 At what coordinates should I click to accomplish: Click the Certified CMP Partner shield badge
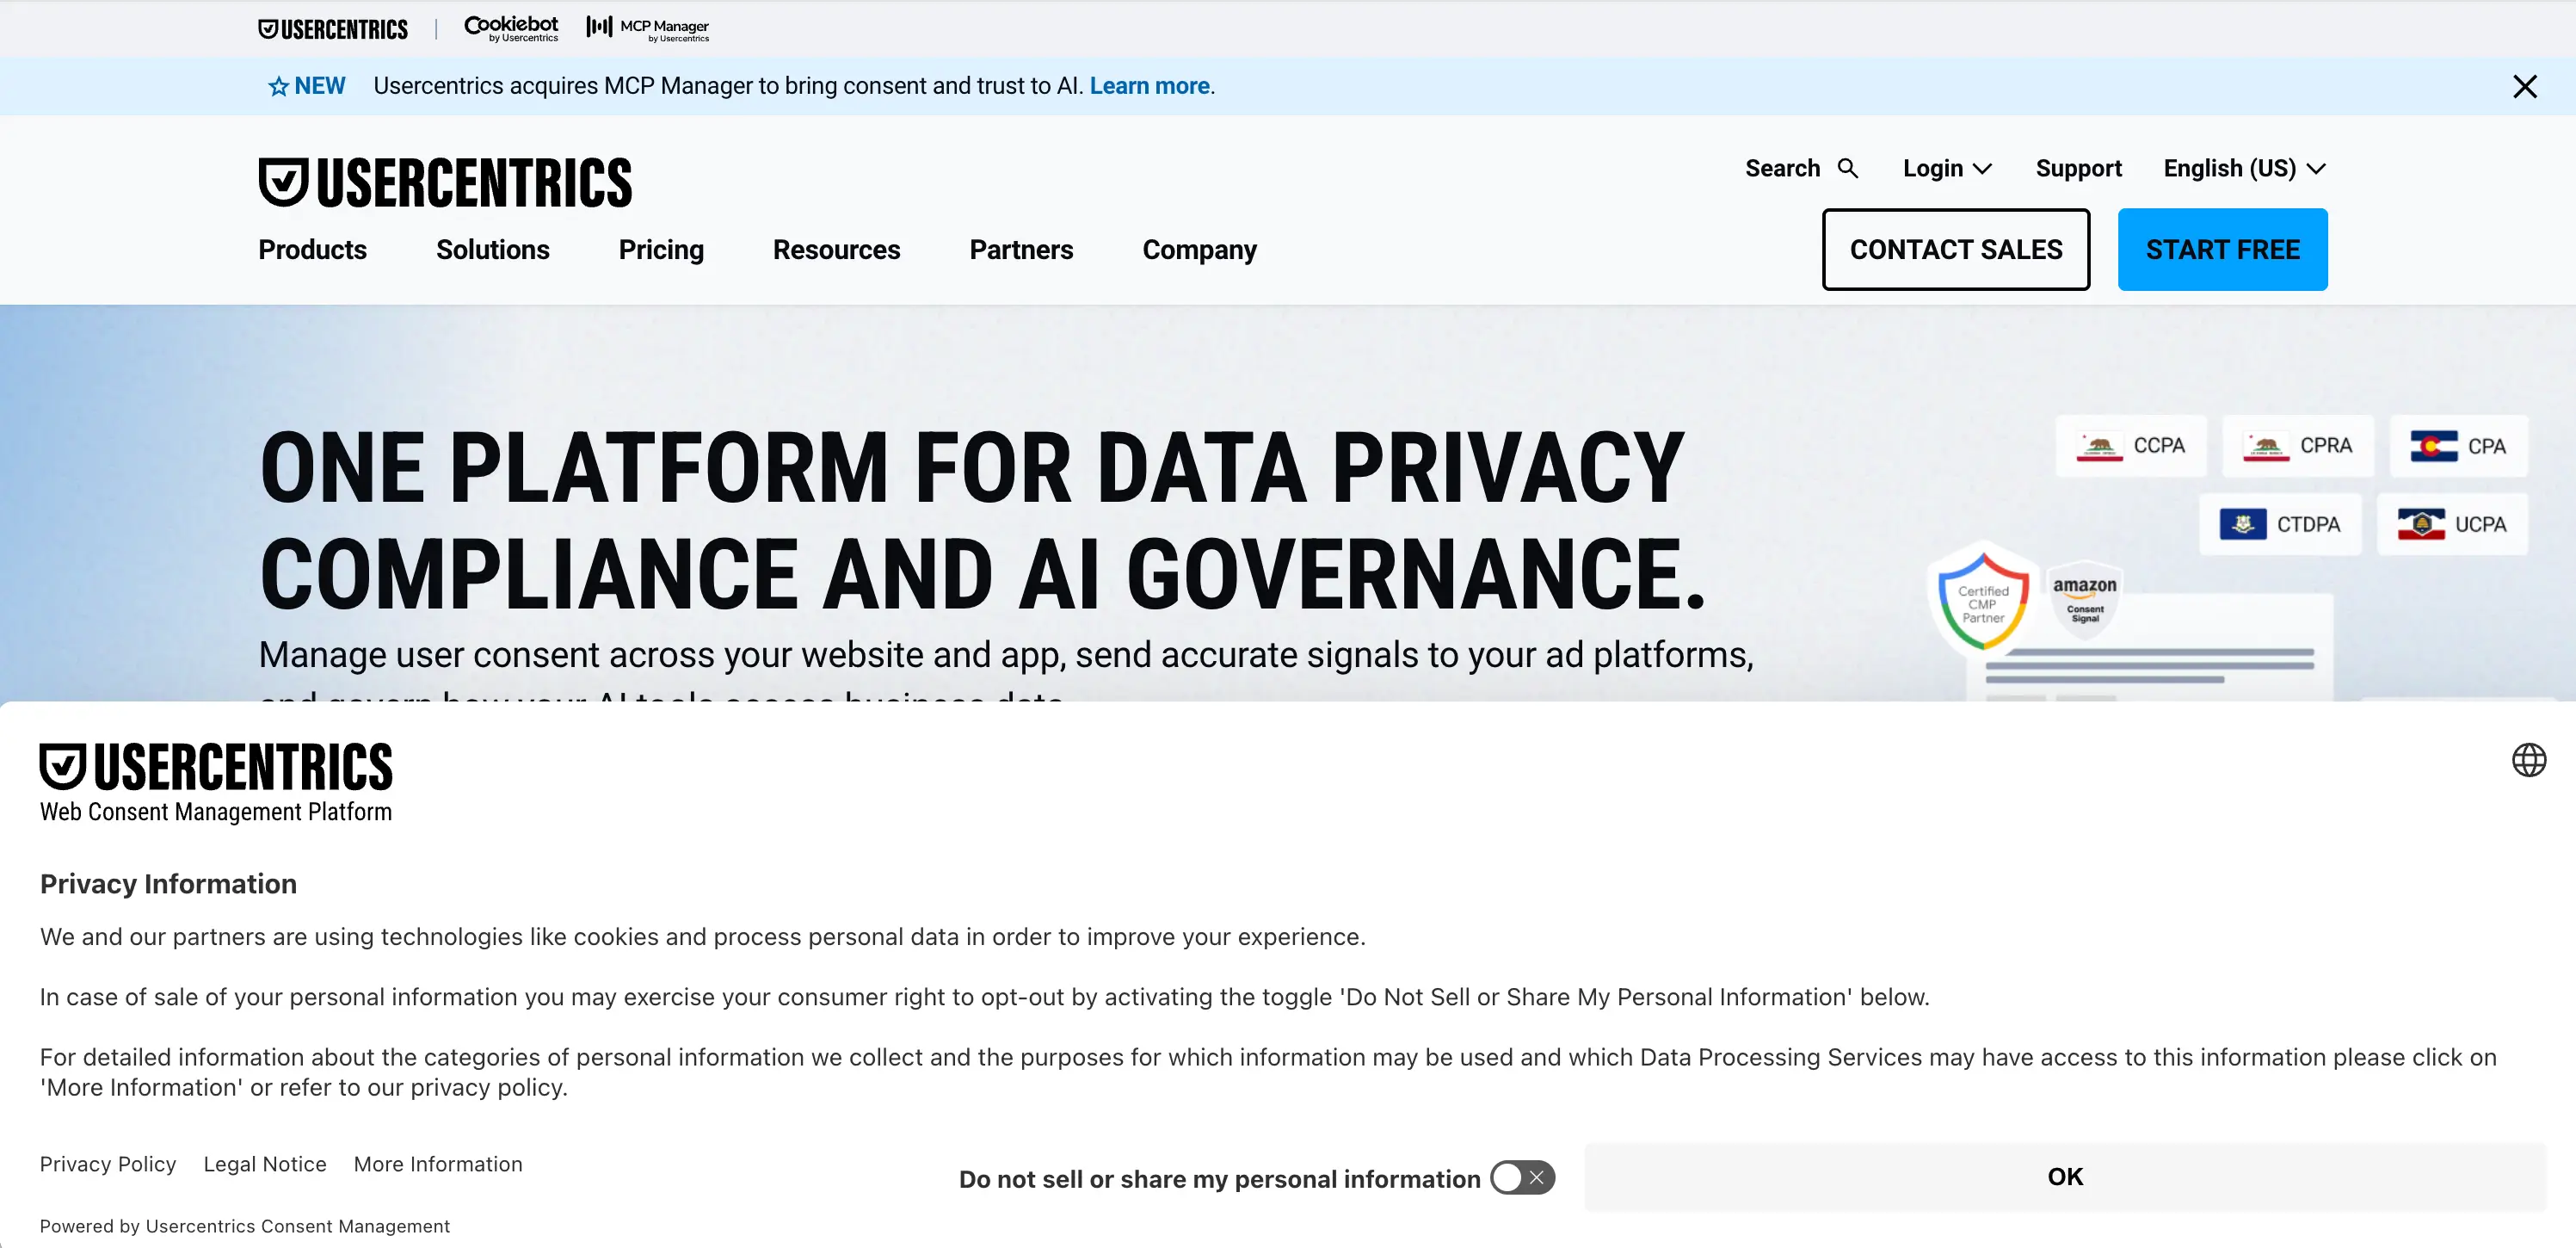click(1983, 600)
